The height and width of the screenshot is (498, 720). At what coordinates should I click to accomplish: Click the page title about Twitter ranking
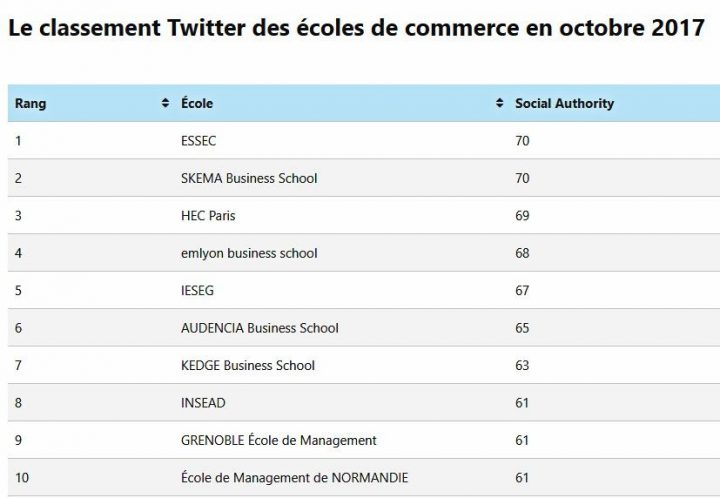(356, 27)
